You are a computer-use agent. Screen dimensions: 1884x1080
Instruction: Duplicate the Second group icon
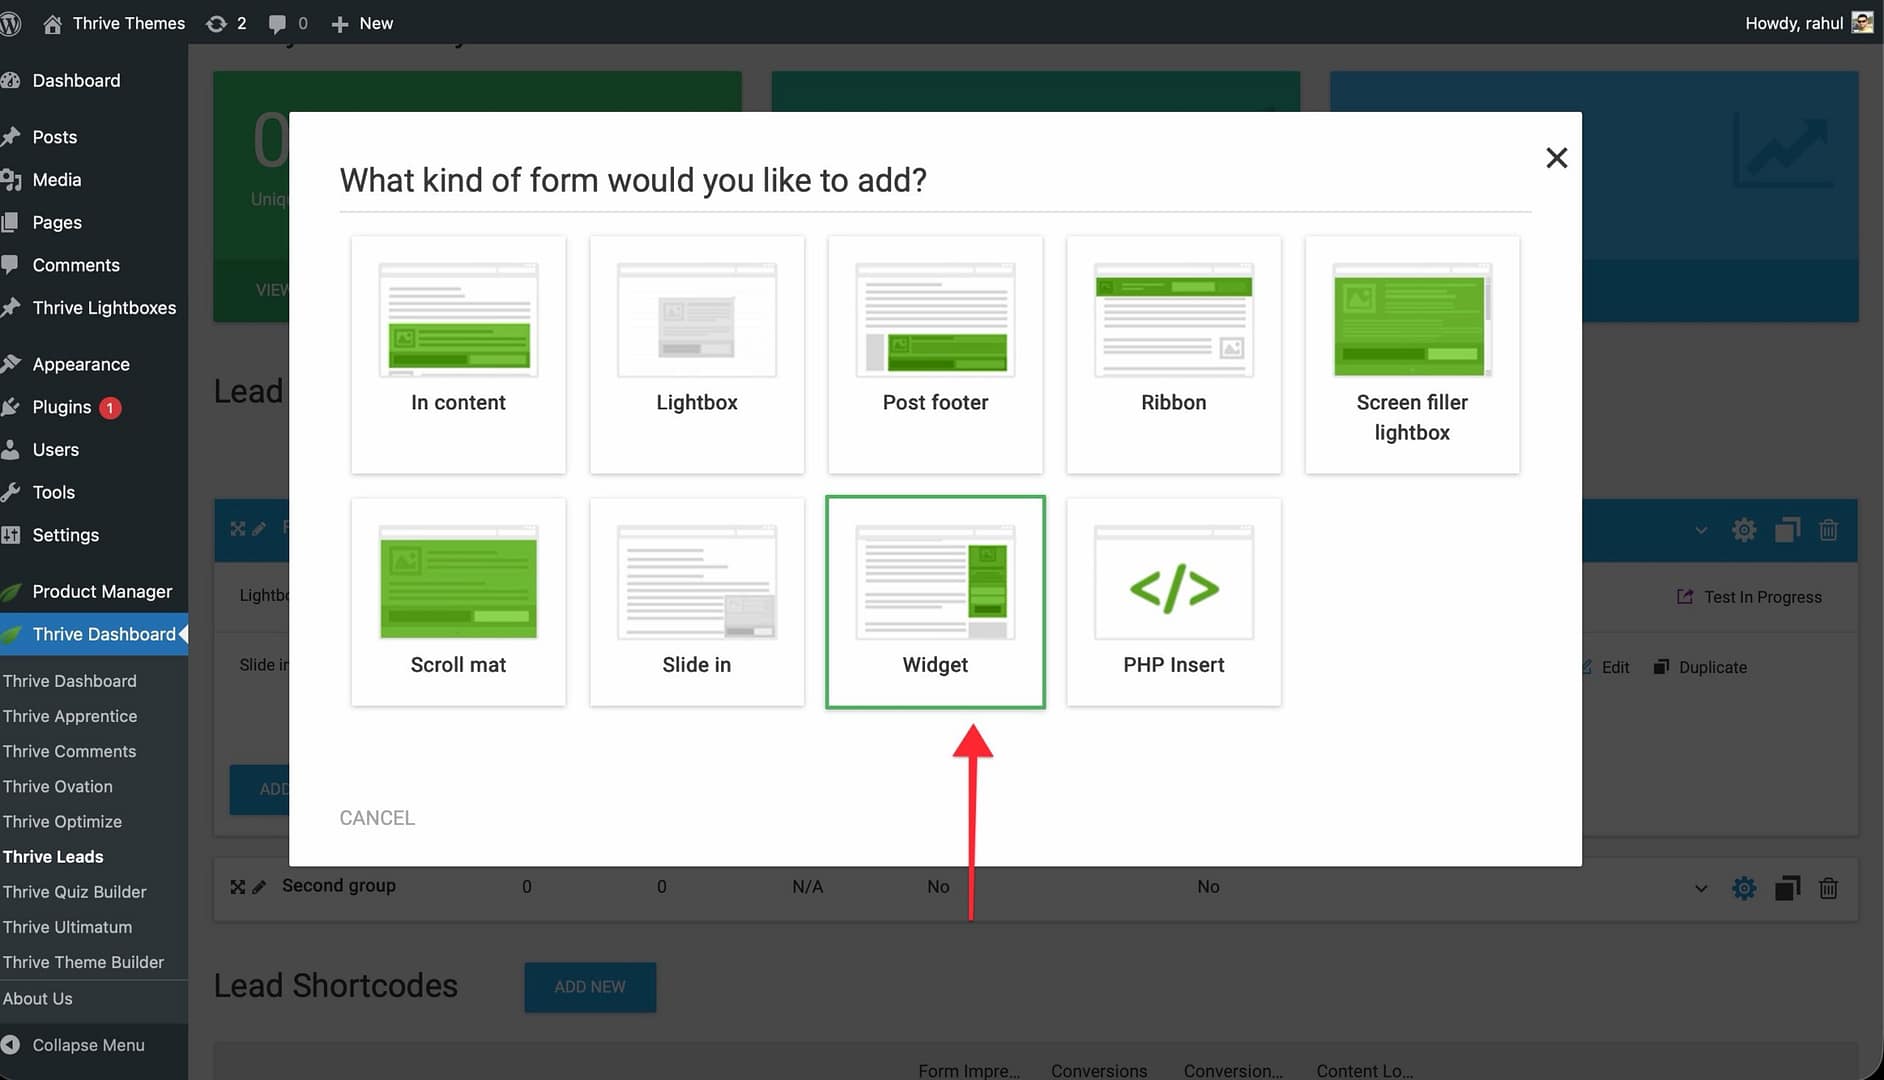(x=1787, y=888)
